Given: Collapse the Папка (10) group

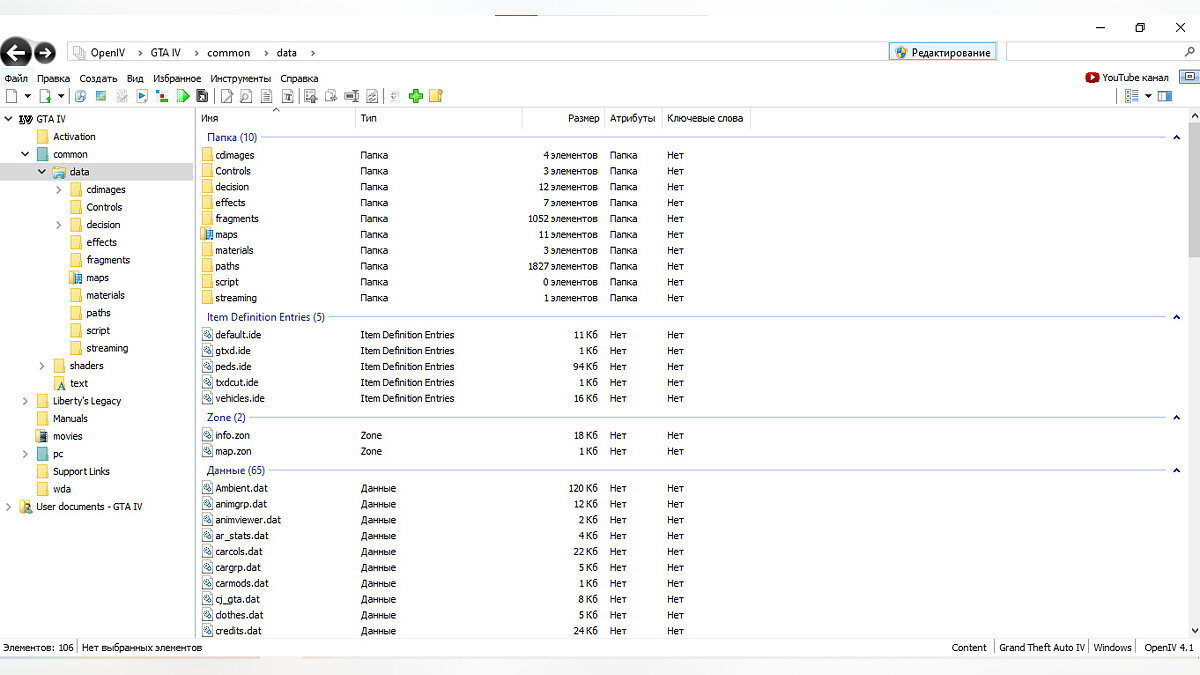Looking at the screenshot, I should click(1176, 137).
